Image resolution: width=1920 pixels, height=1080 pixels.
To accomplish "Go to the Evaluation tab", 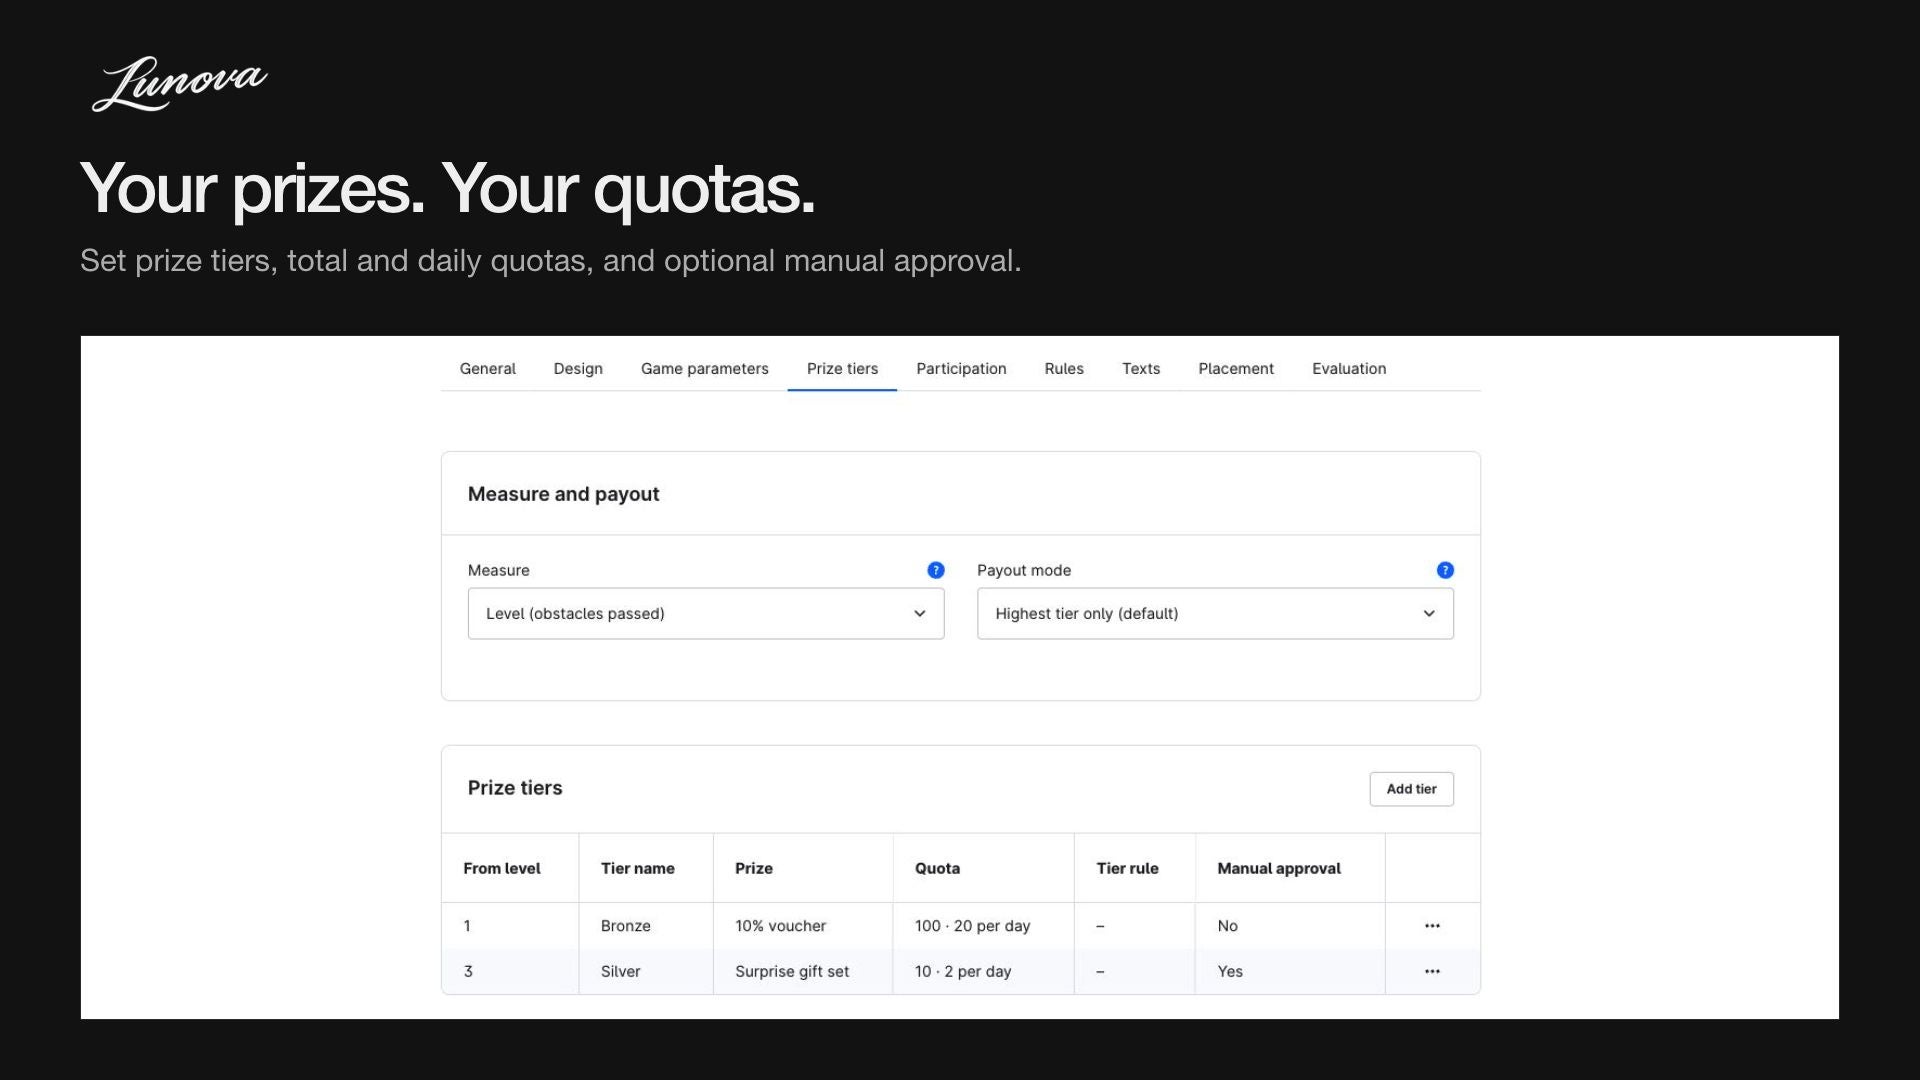I will (1349, 369).
